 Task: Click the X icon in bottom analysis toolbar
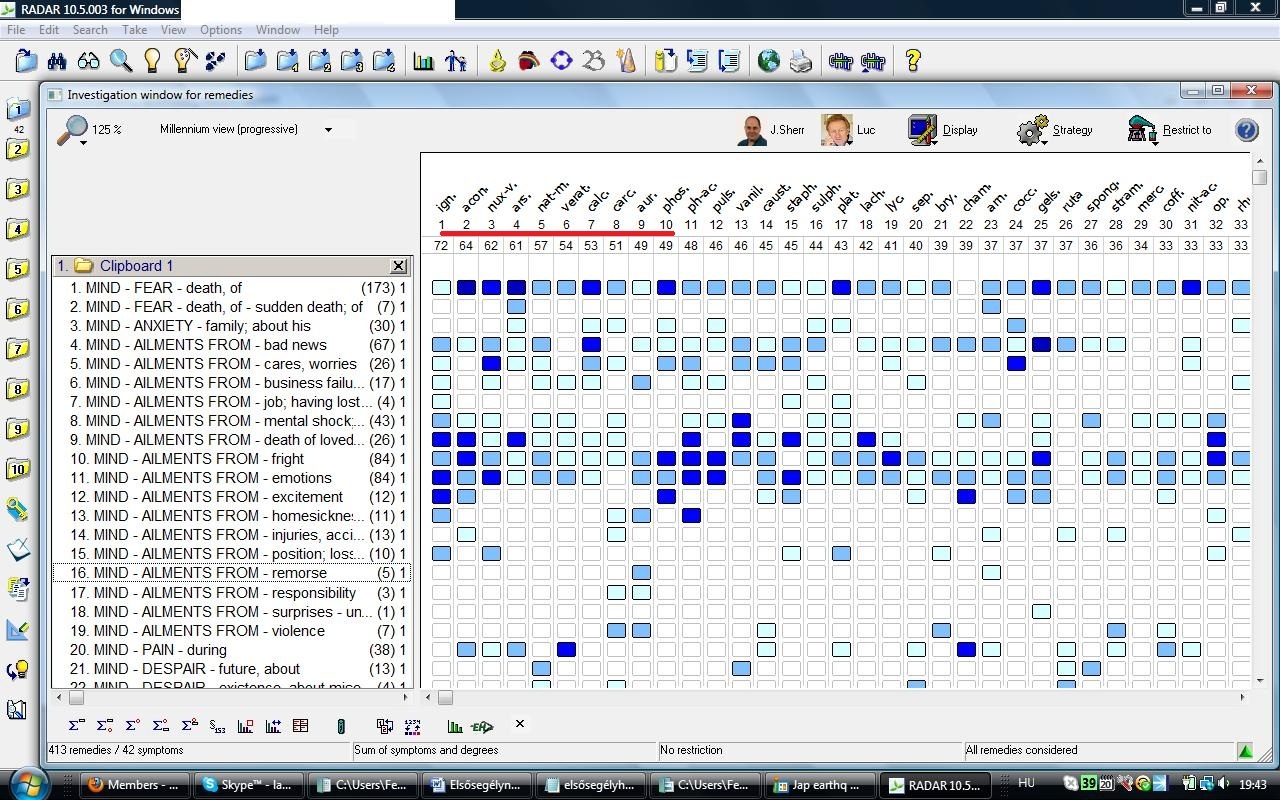coord(519,724)
